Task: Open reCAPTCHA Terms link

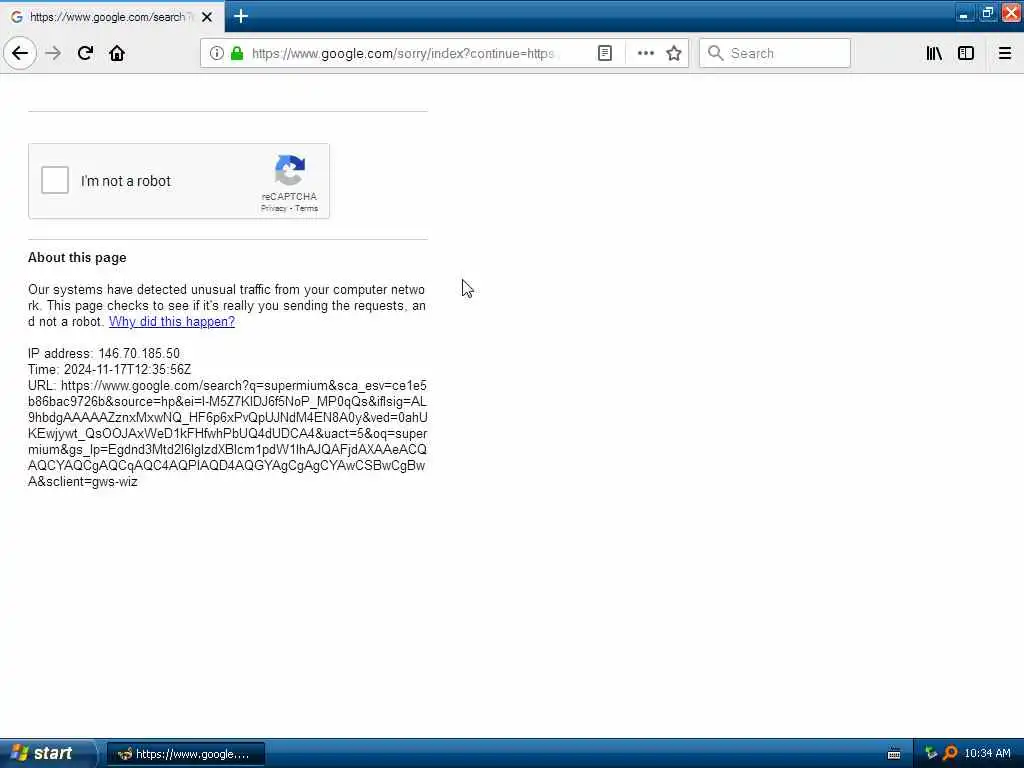Action: [x=306, y=208]
